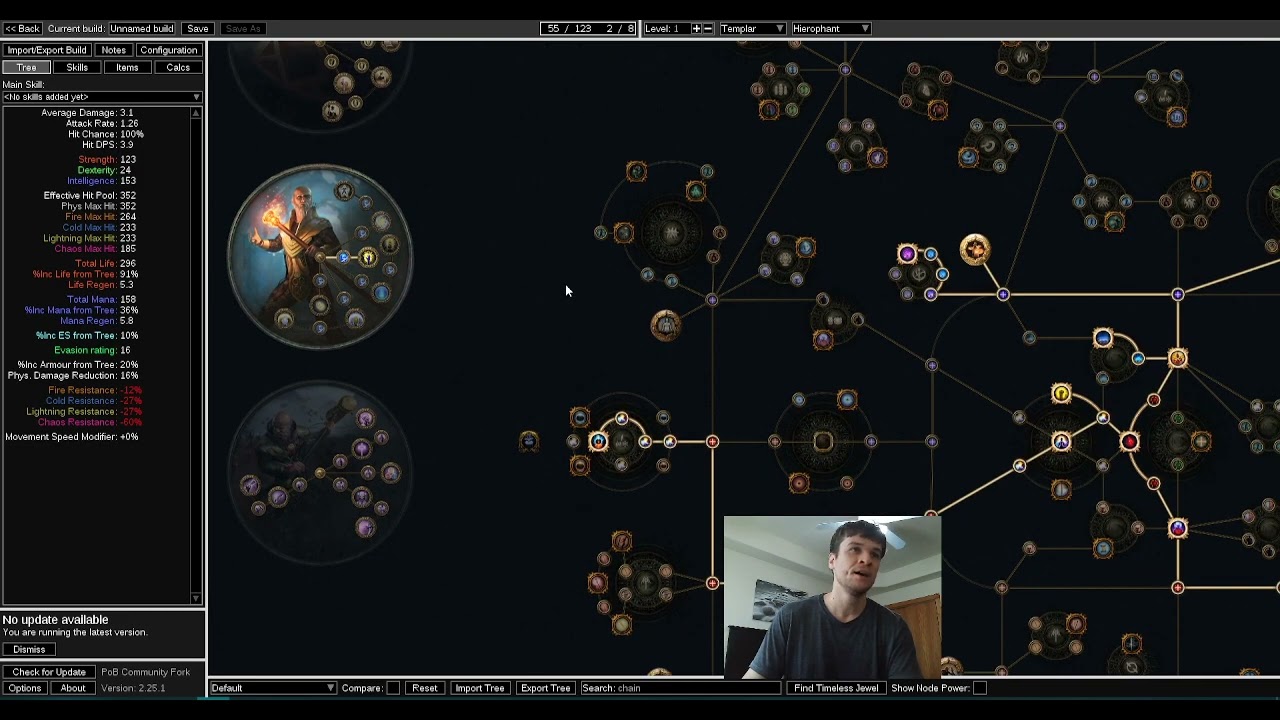Click the glowing yellow notable passive node
The width and height of the screenshot is (1280, 720).
(1061, 395)
